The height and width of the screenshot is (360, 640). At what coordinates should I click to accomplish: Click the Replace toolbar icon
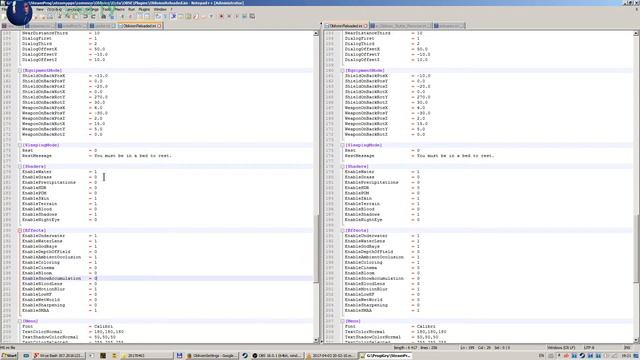(111, 16)
